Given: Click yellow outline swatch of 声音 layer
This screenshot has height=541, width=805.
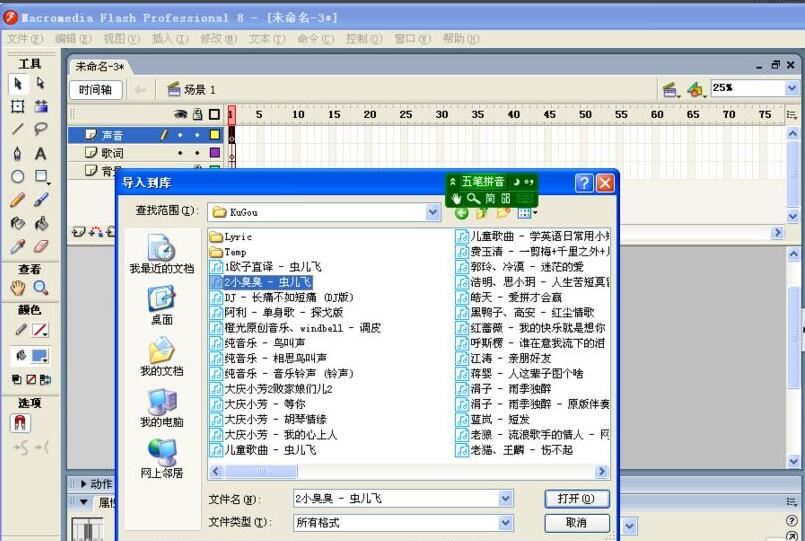Looking at the screenshot, I should click(x=215, y=135).
